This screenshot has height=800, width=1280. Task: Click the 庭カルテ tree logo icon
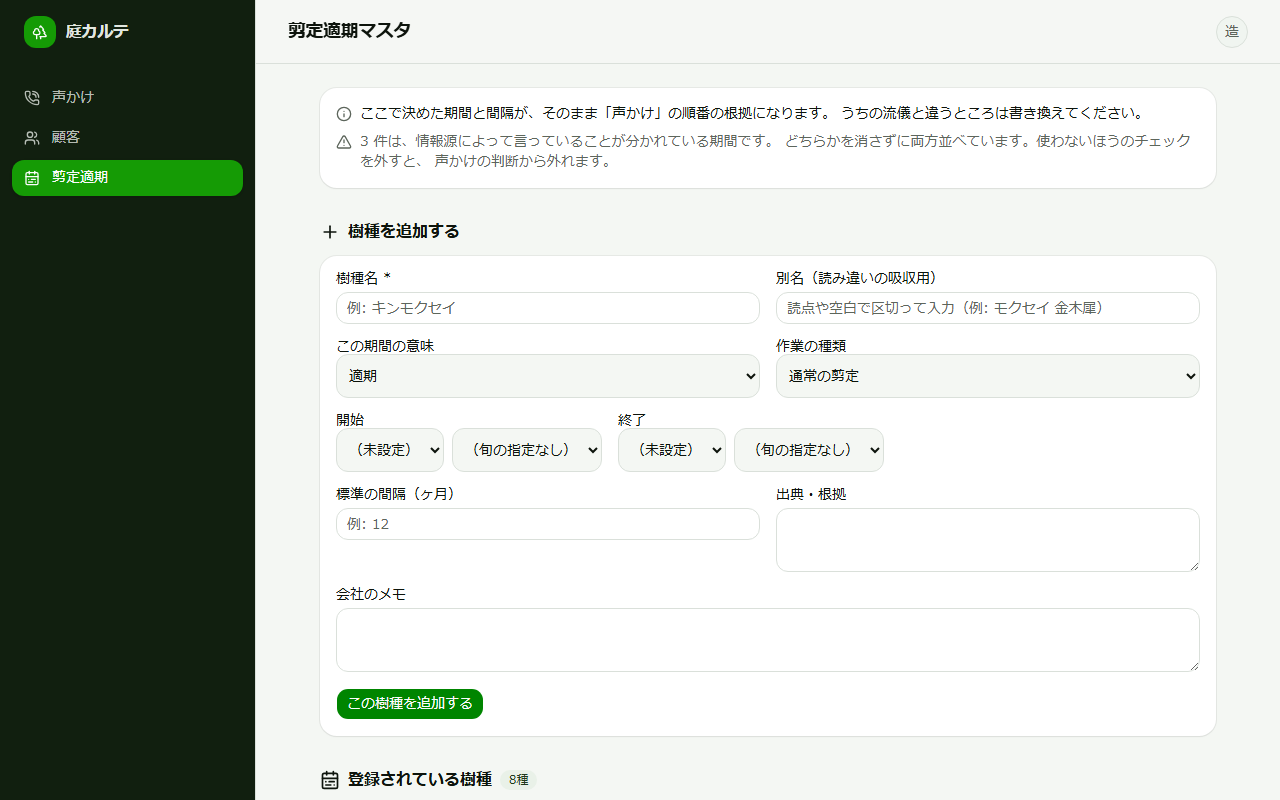40,32
